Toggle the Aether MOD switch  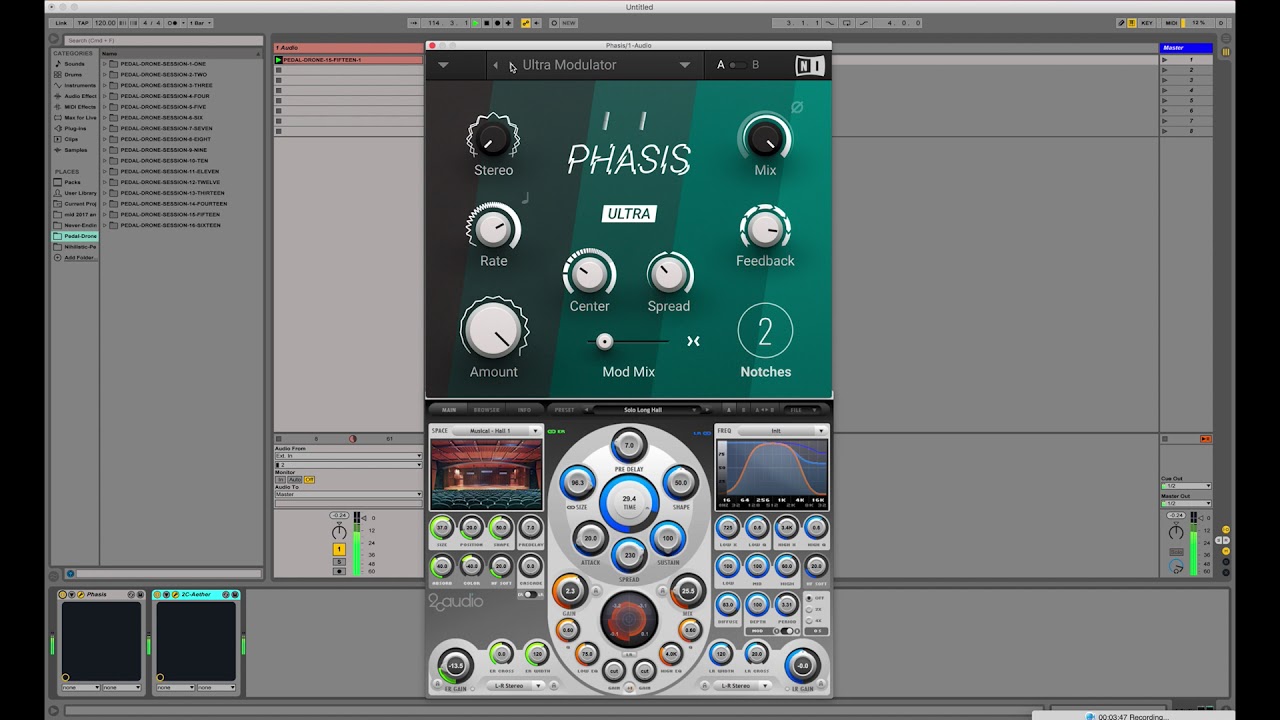click(x=786, y=631)
